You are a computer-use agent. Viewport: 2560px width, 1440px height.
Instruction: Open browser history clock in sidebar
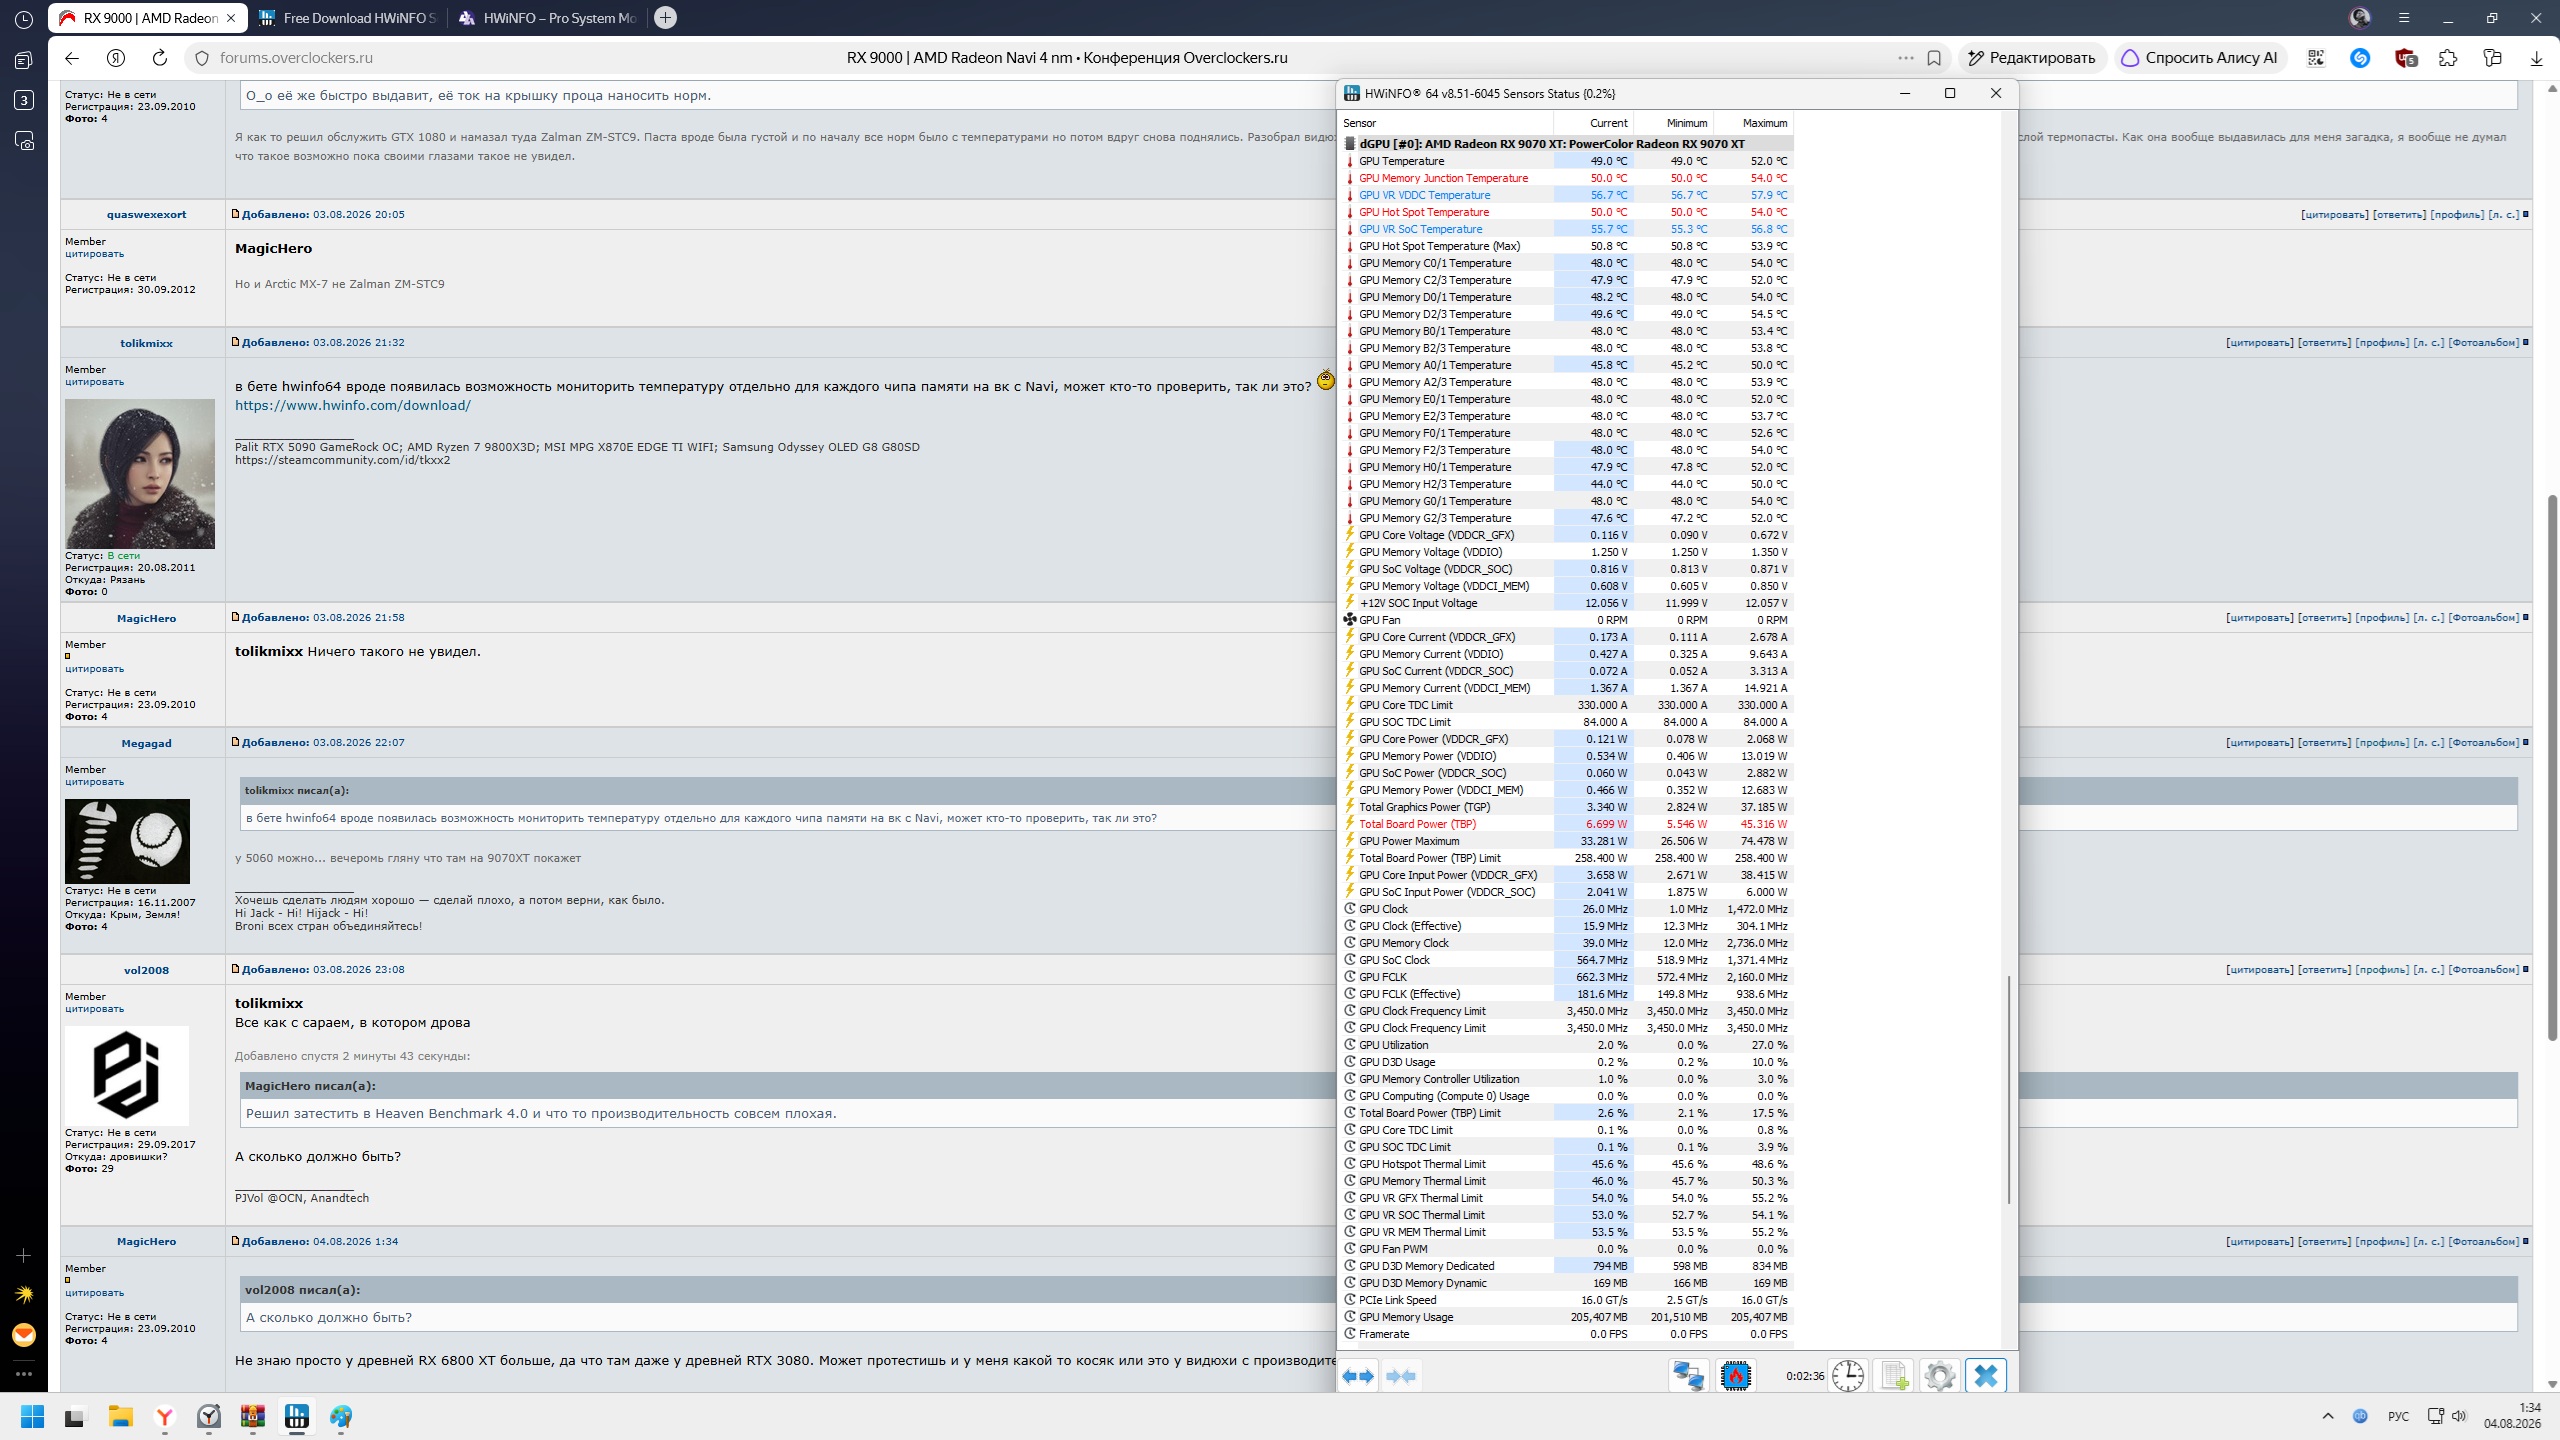tap(24, 19)
